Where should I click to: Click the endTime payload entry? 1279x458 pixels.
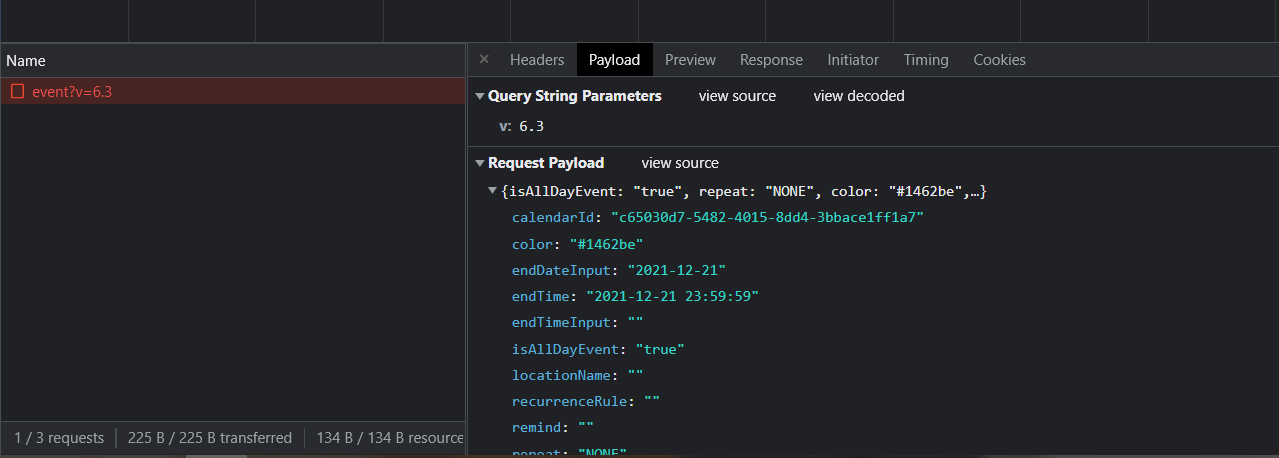click(544, 297)
